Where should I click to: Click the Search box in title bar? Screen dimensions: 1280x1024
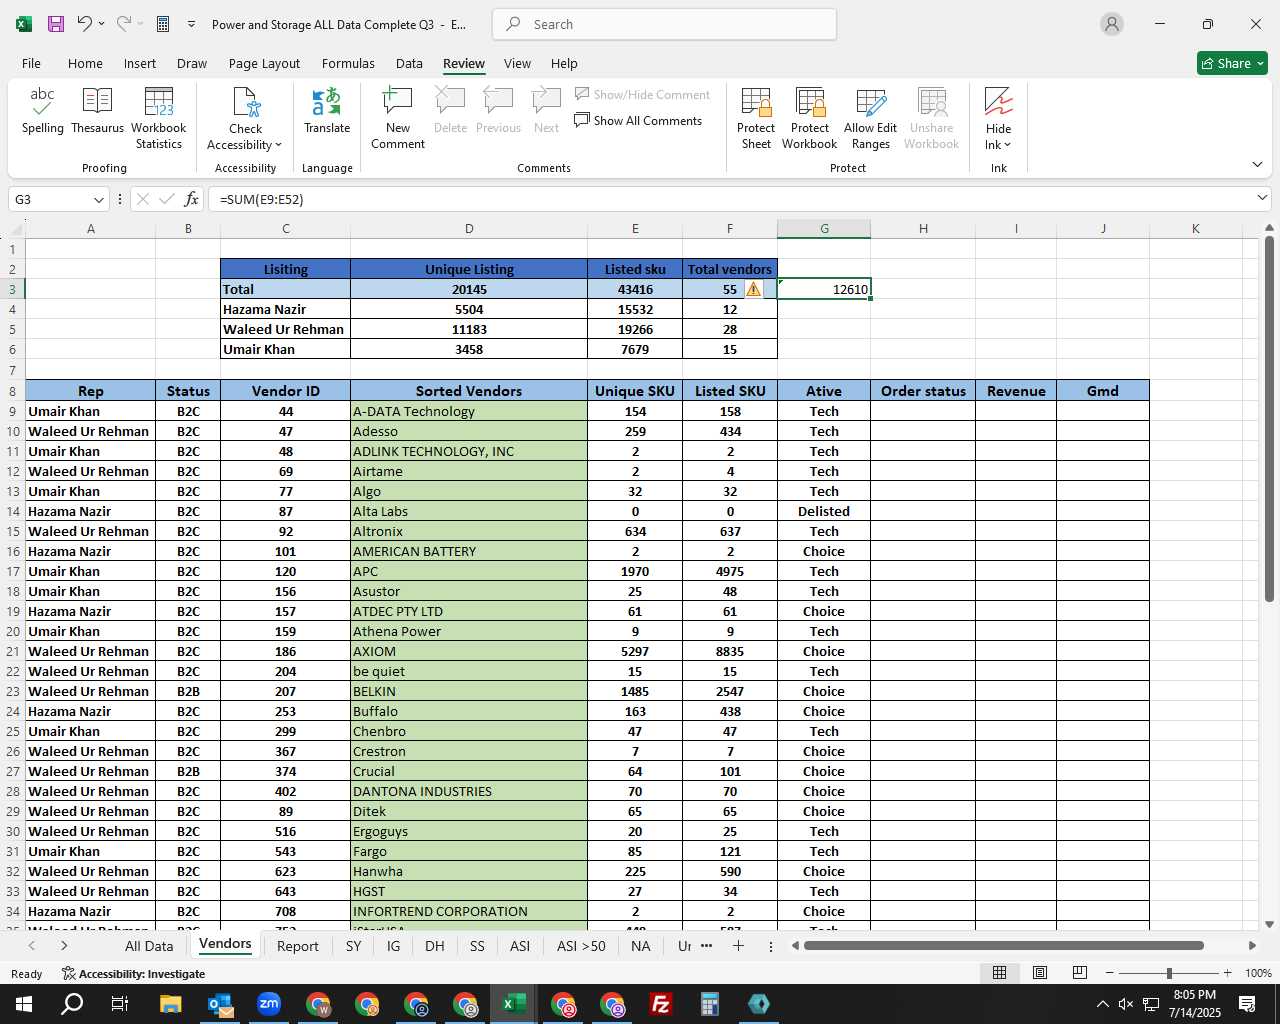pos(664,24)
